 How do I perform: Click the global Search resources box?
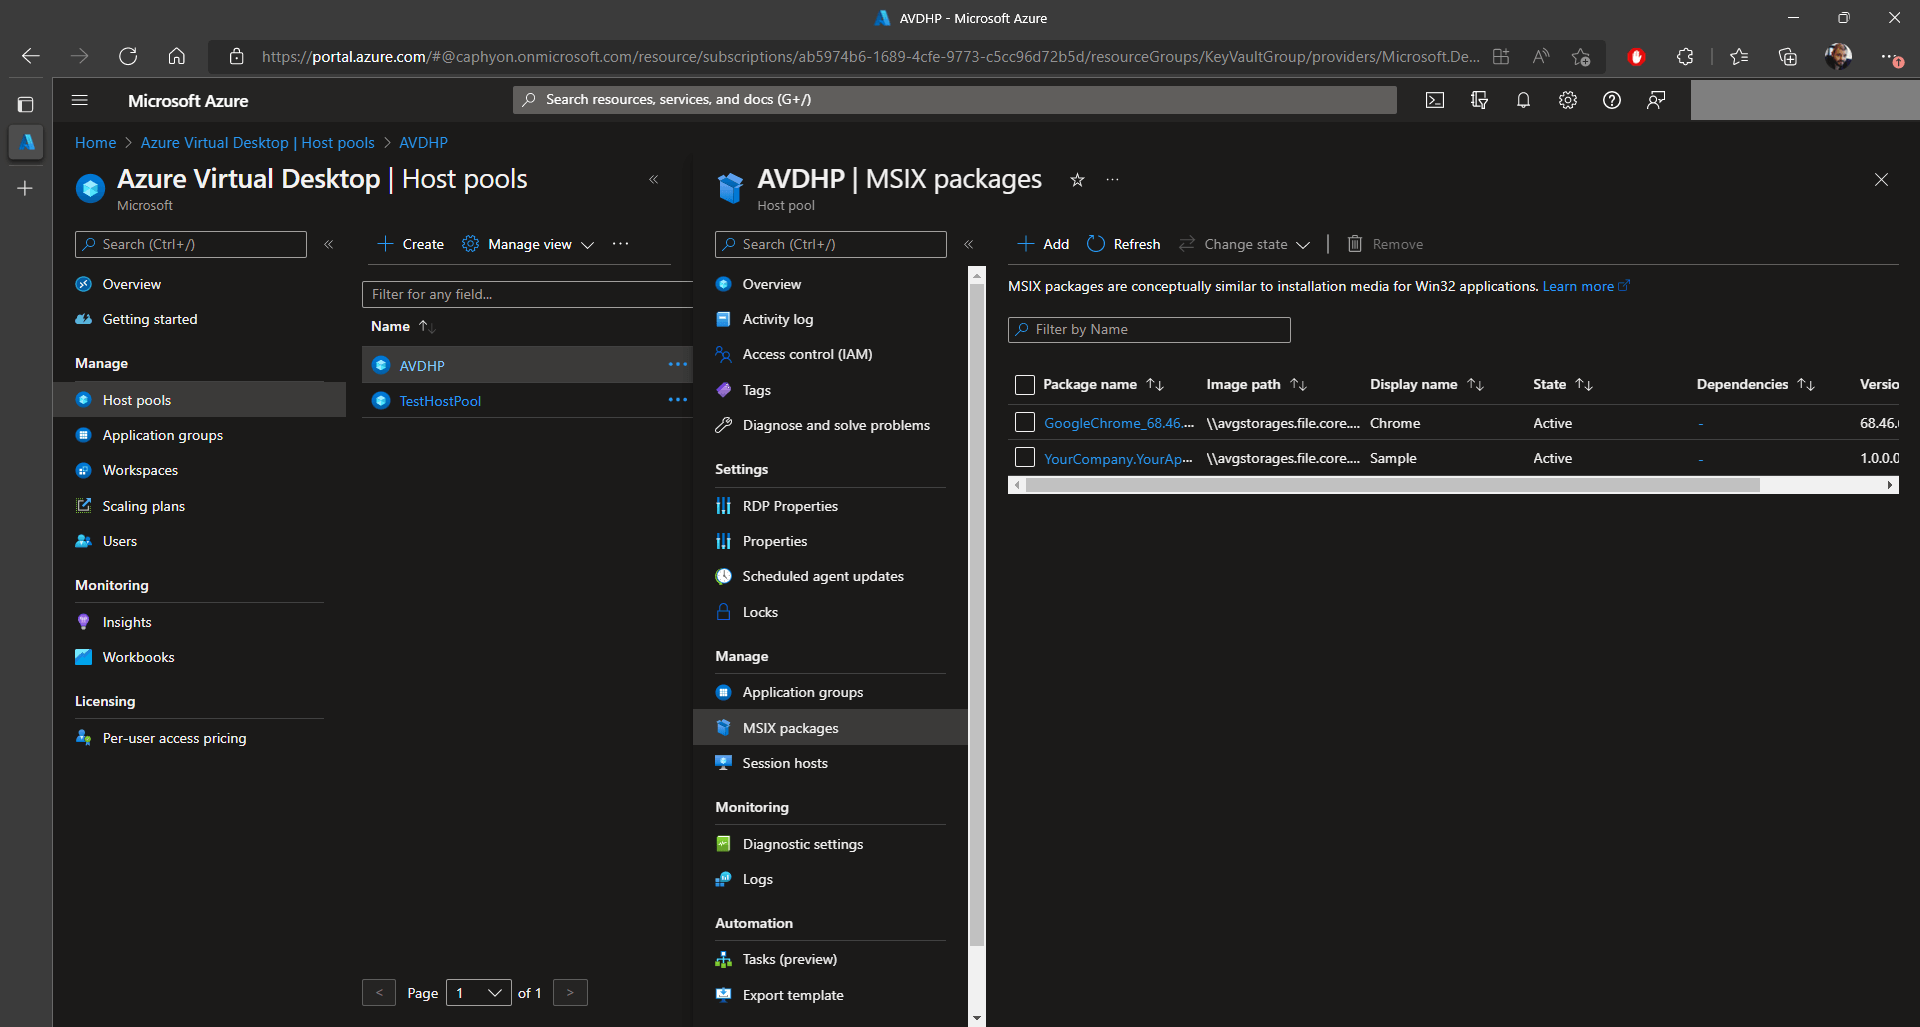(955, 99)
